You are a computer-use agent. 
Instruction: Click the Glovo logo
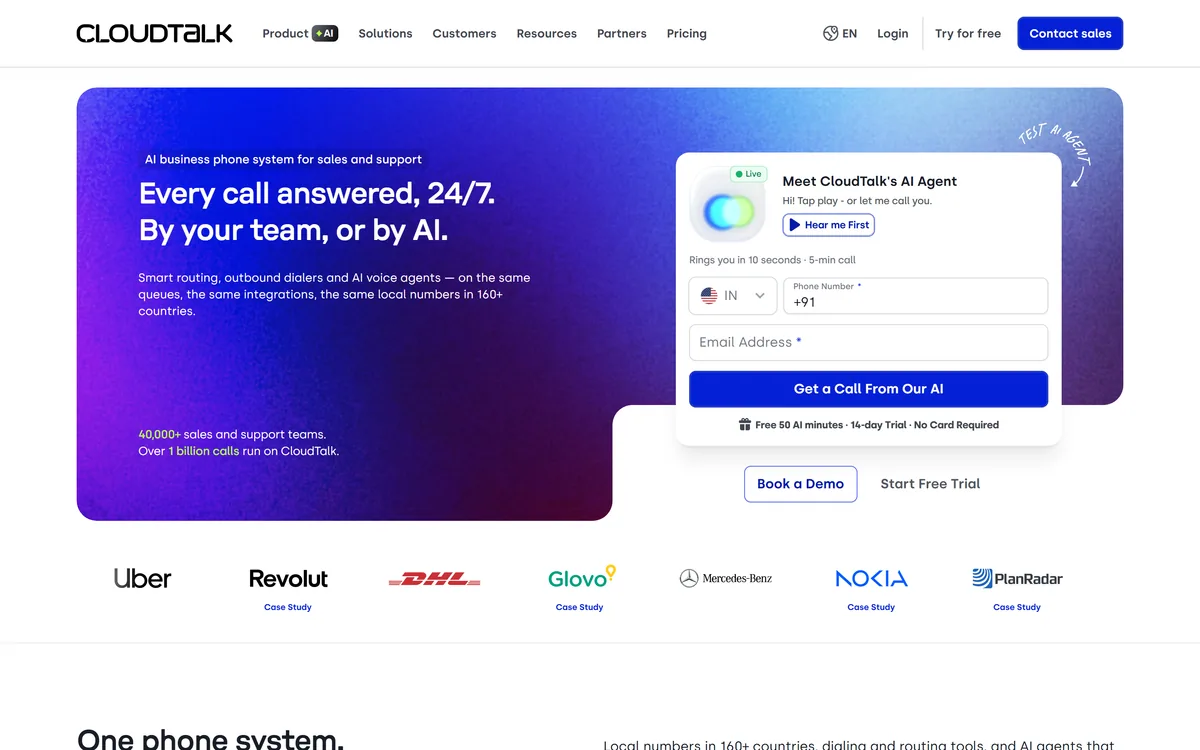tap(581, 577)
